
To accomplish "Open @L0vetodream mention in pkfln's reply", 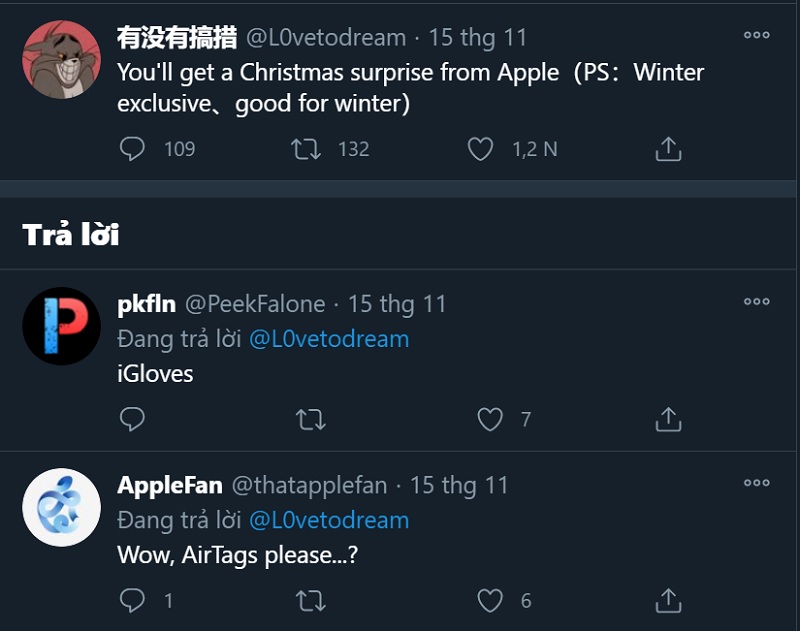I will [328, 339].
